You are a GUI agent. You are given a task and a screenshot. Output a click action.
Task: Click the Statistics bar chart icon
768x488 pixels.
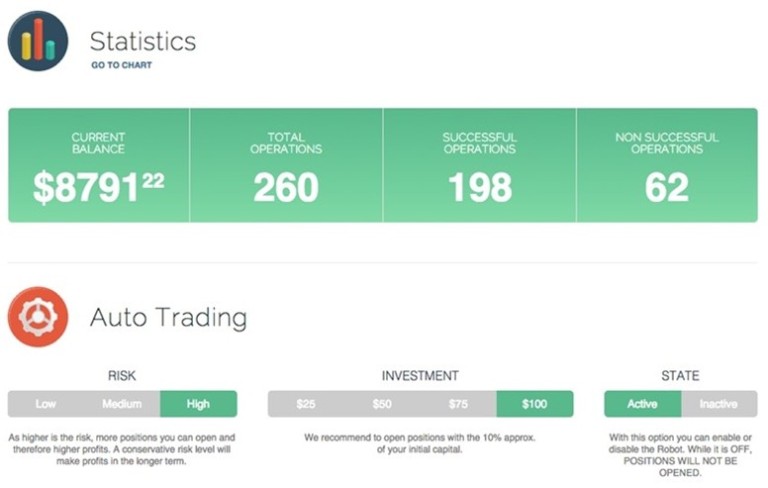point(38,41)
